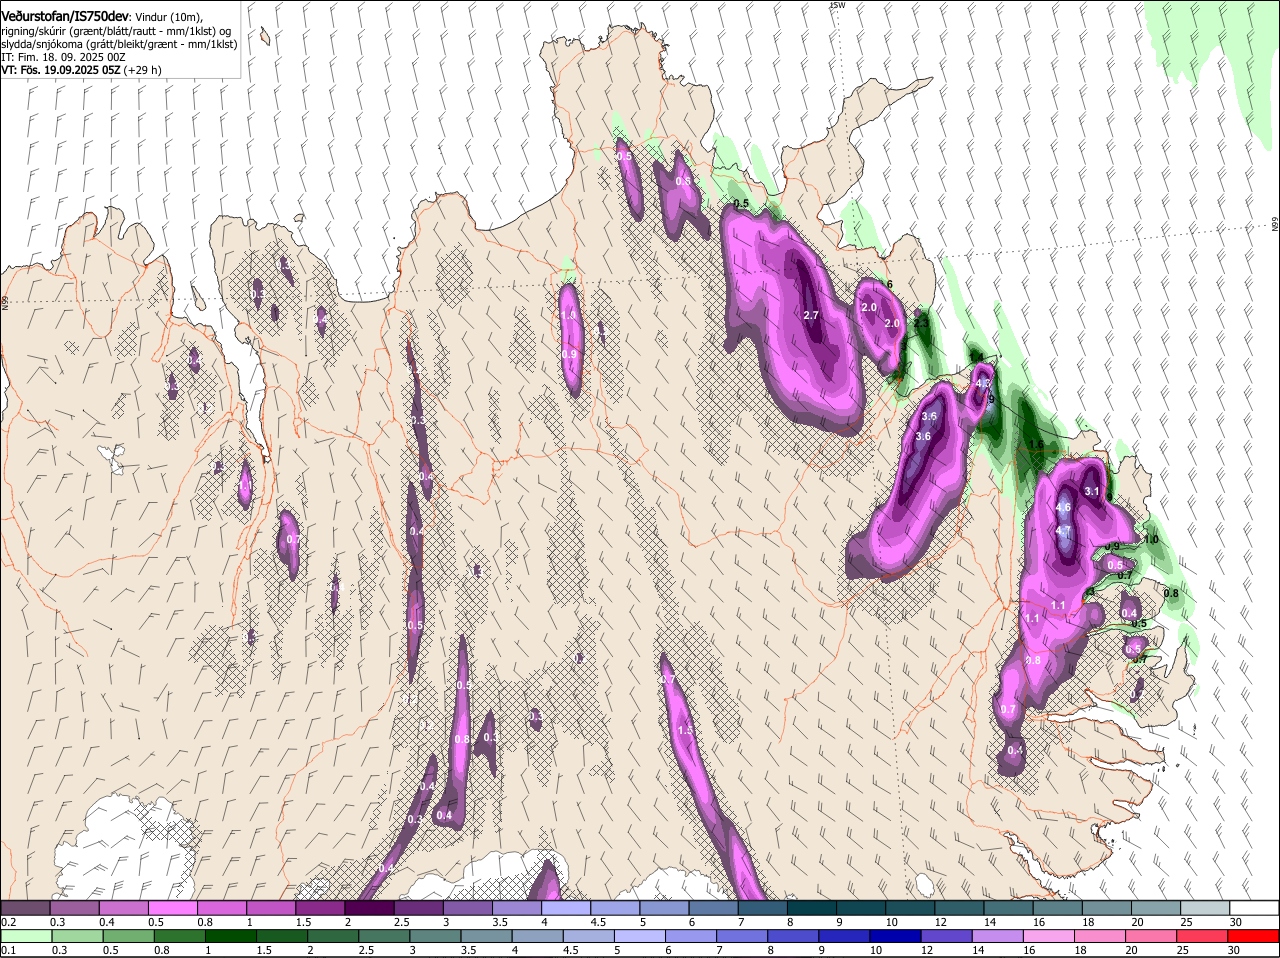Viewport: 1280px width, 958px height.
Task: Click the 'rigning/skúrir' legend description line
Action: [116, 30]
